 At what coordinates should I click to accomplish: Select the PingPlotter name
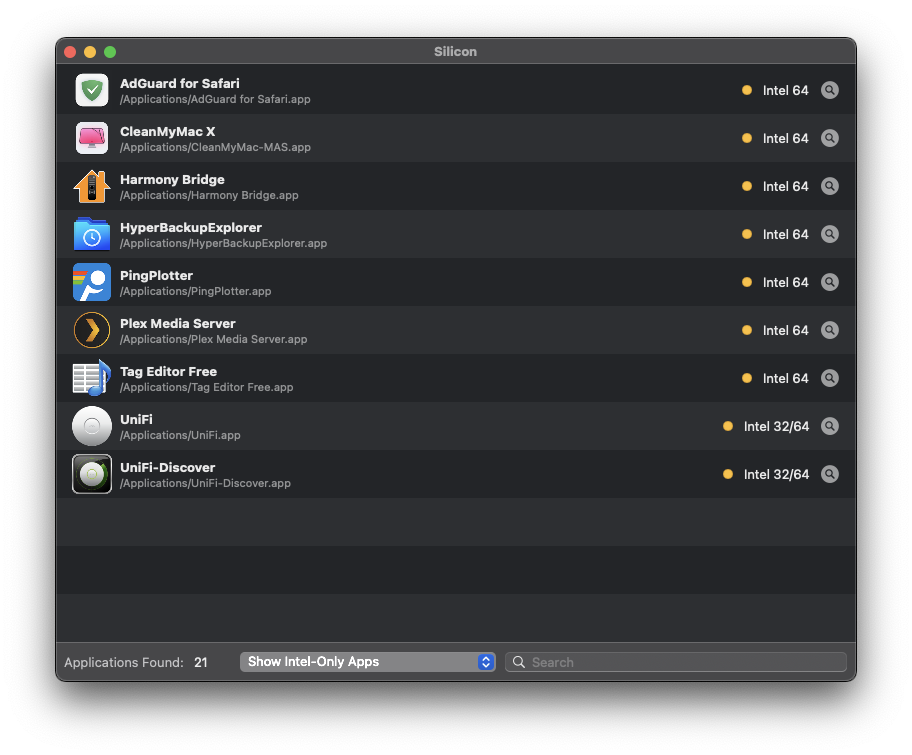click(156, 276)
